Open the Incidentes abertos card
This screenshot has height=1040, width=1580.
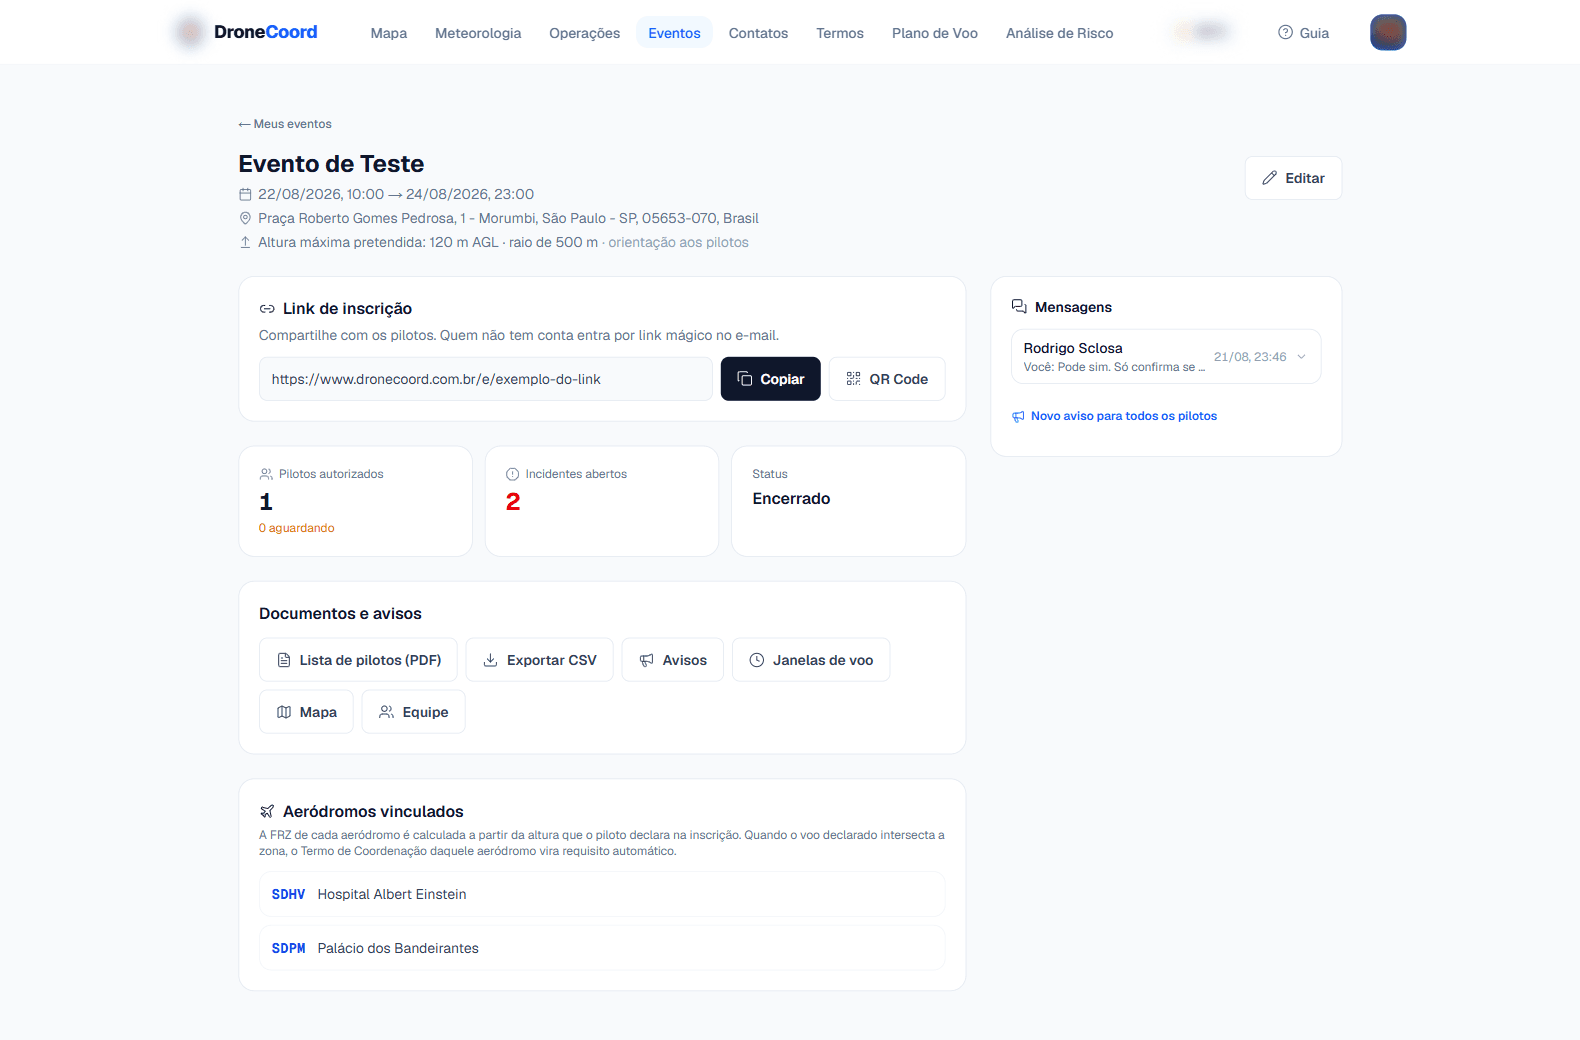tap(602, 501)
